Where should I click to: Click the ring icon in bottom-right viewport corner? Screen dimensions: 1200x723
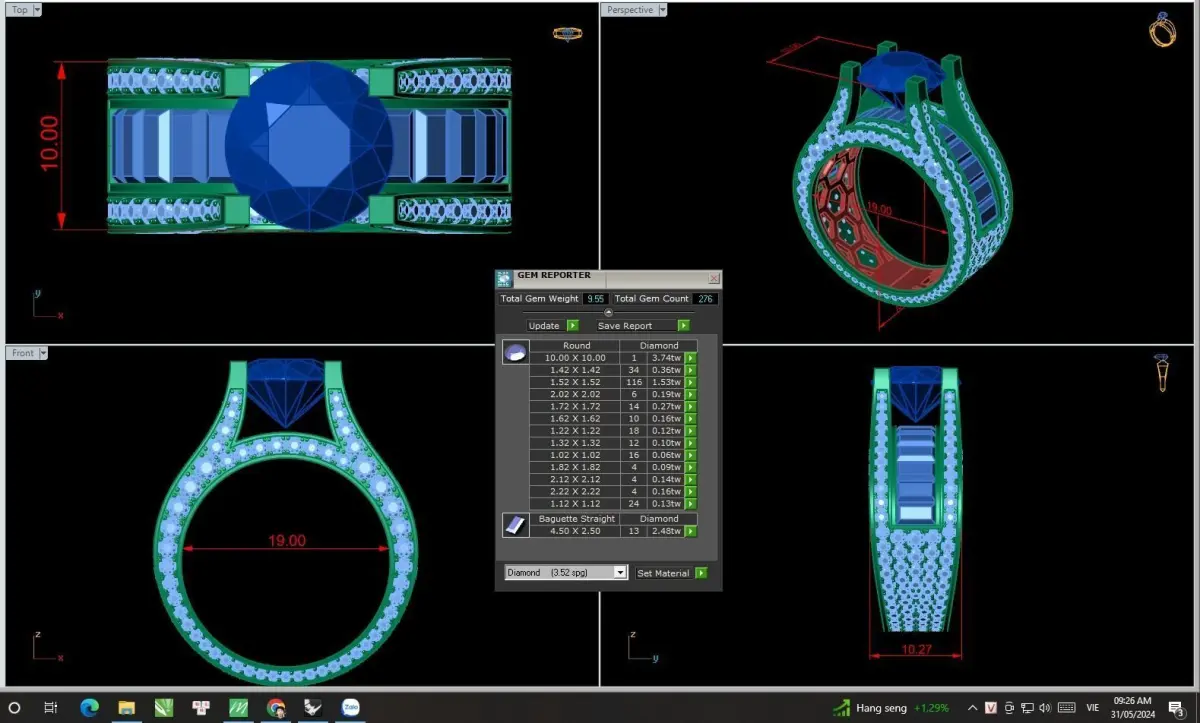click(x=1162, y=372)
